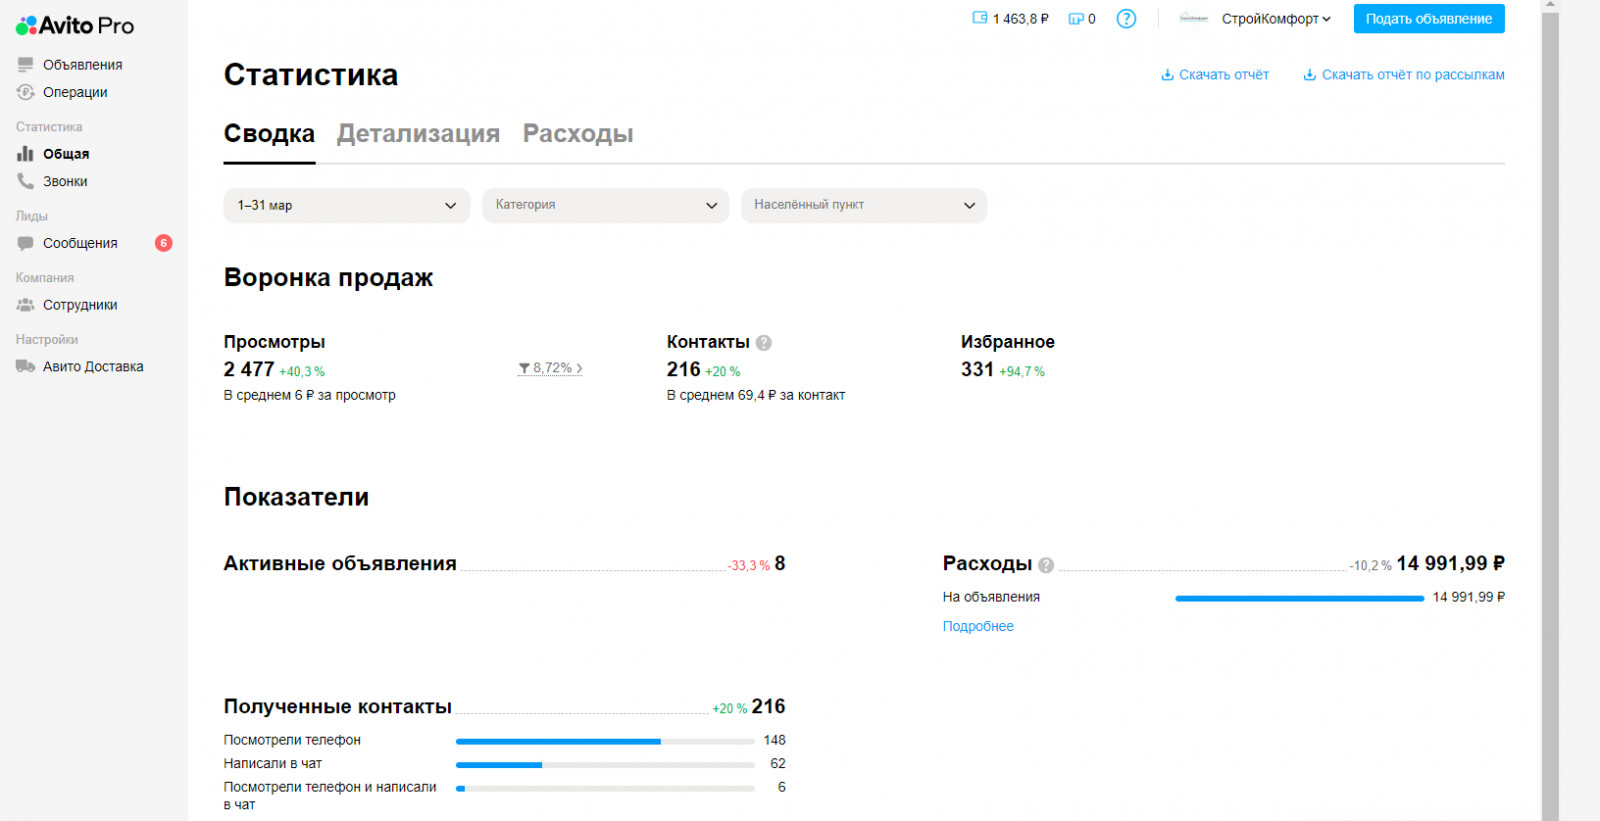Open the red unread messages badge

coord(164,243)
